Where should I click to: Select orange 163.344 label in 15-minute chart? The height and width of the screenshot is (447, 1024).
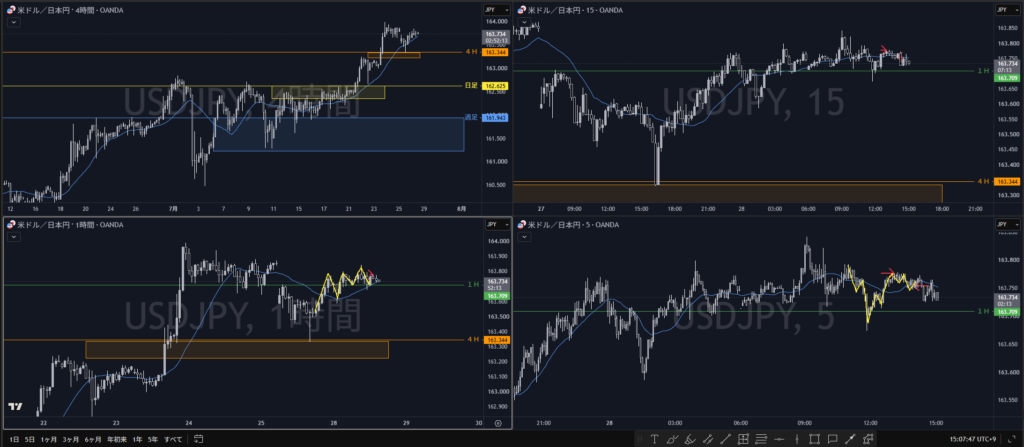[1006, 181]
